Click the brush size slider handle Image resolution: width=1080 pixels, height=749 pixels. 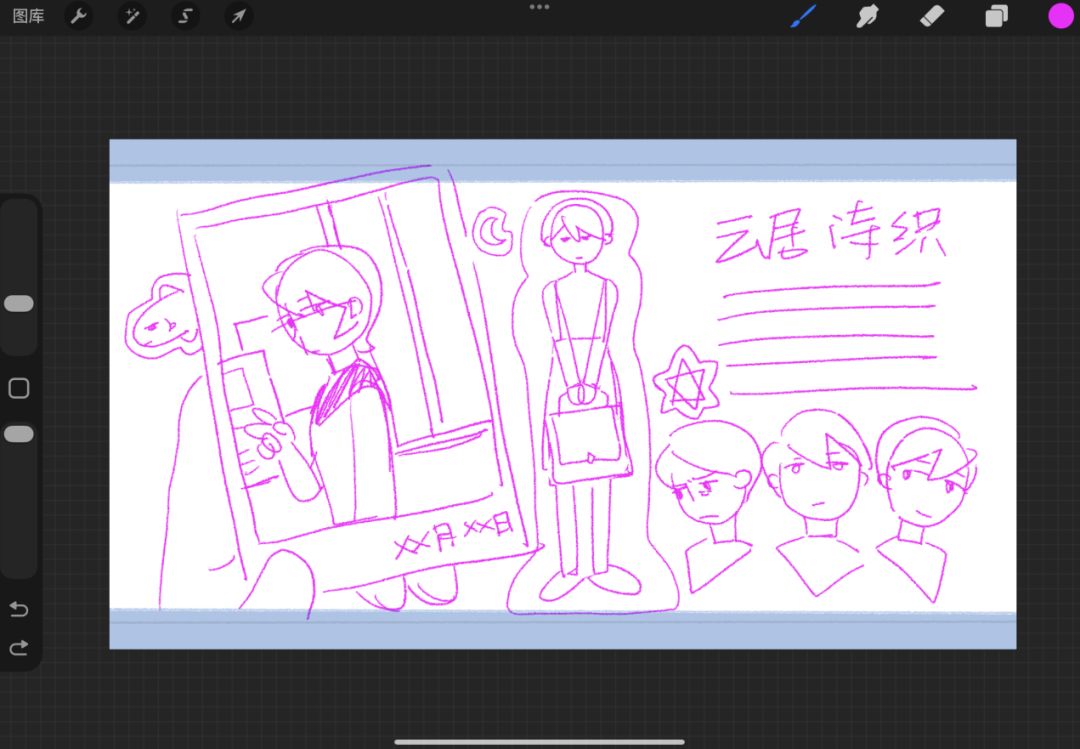tap(19, 304)
